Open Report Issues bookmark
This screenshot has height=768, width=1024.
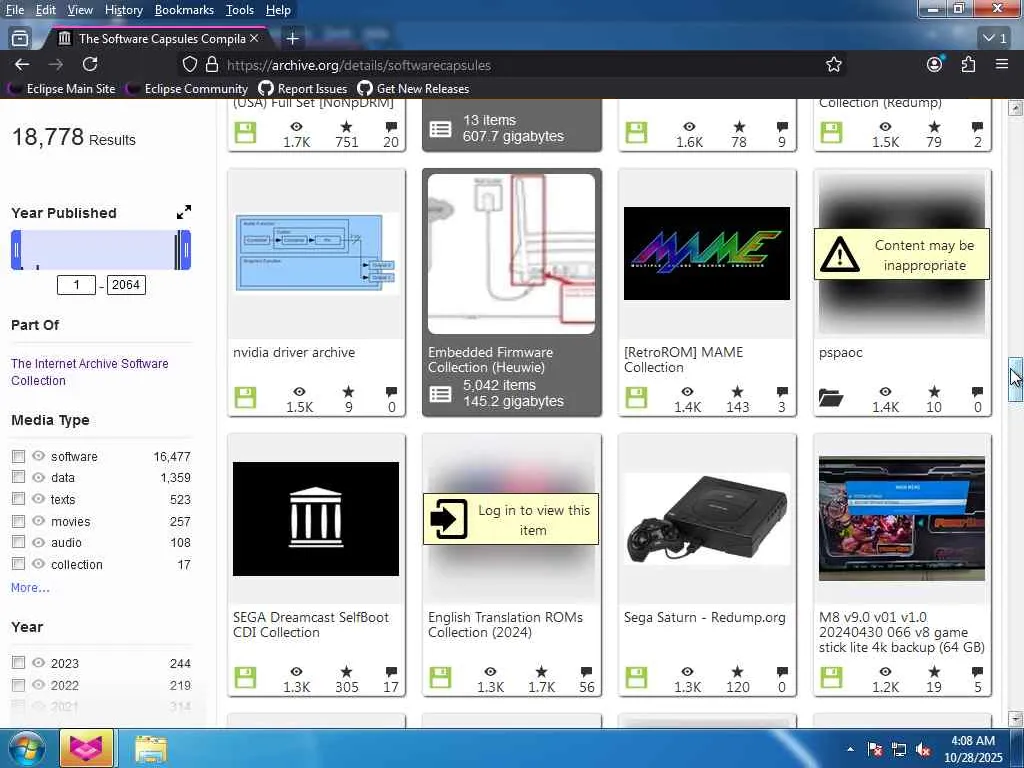point(303,88)
